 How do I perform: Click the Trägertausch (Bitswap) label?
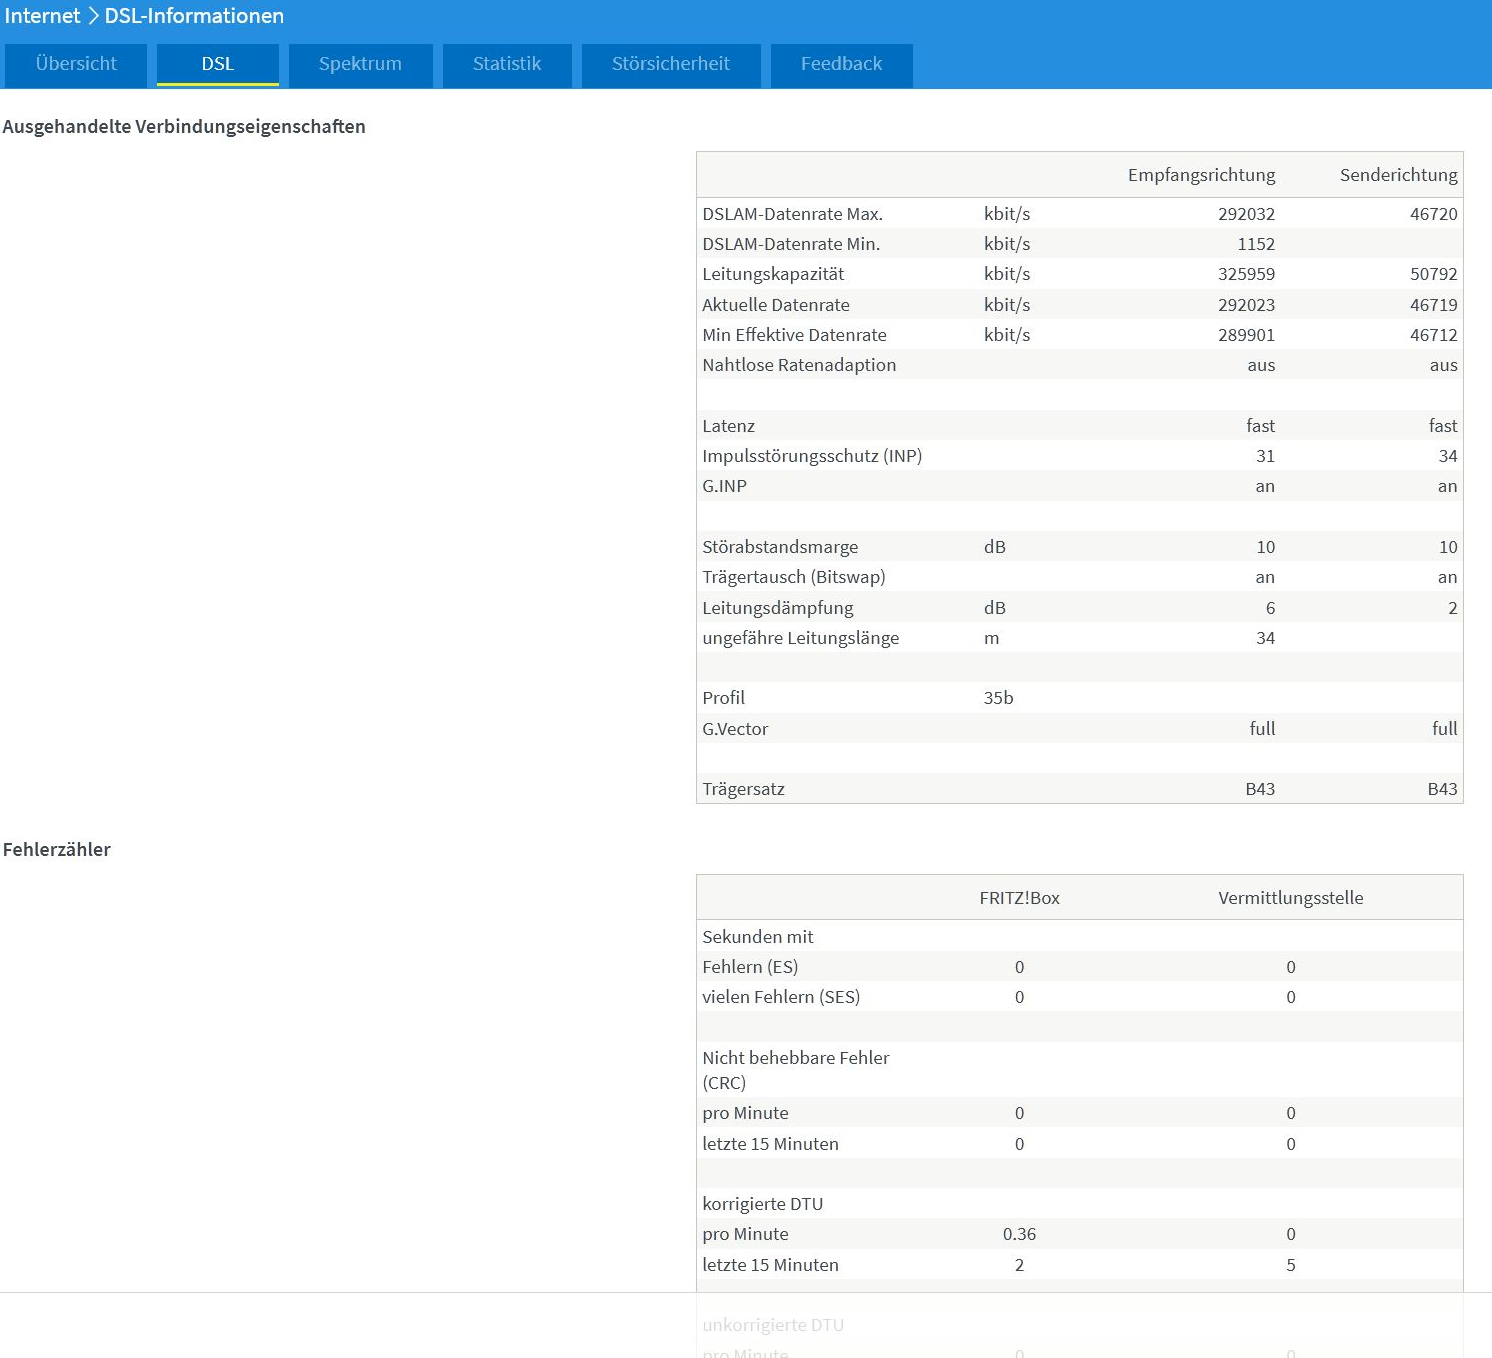(794, 577)
